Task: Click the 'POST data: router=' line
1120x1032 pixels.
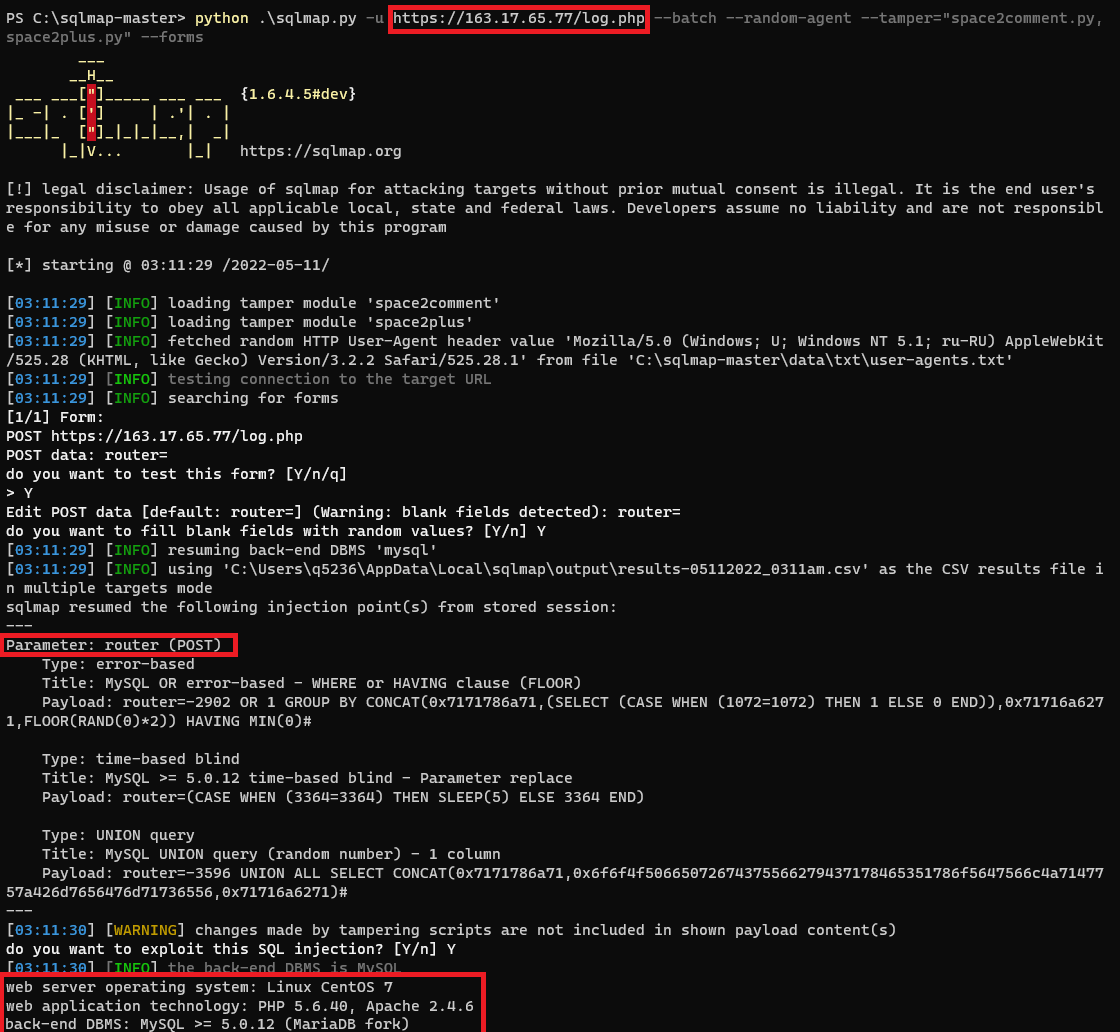Action: [x=87, y=455]
